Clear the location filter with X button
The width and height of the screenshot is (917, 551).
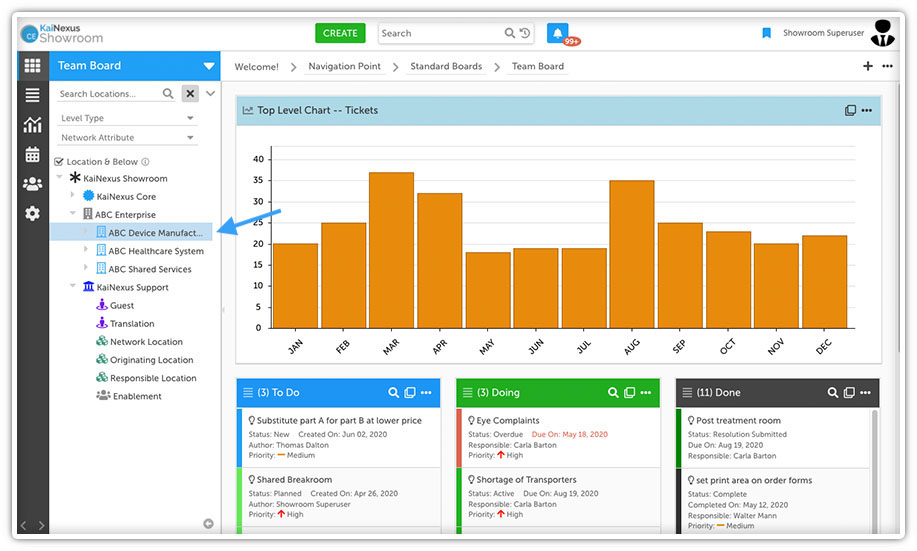[x=190, y=94]
